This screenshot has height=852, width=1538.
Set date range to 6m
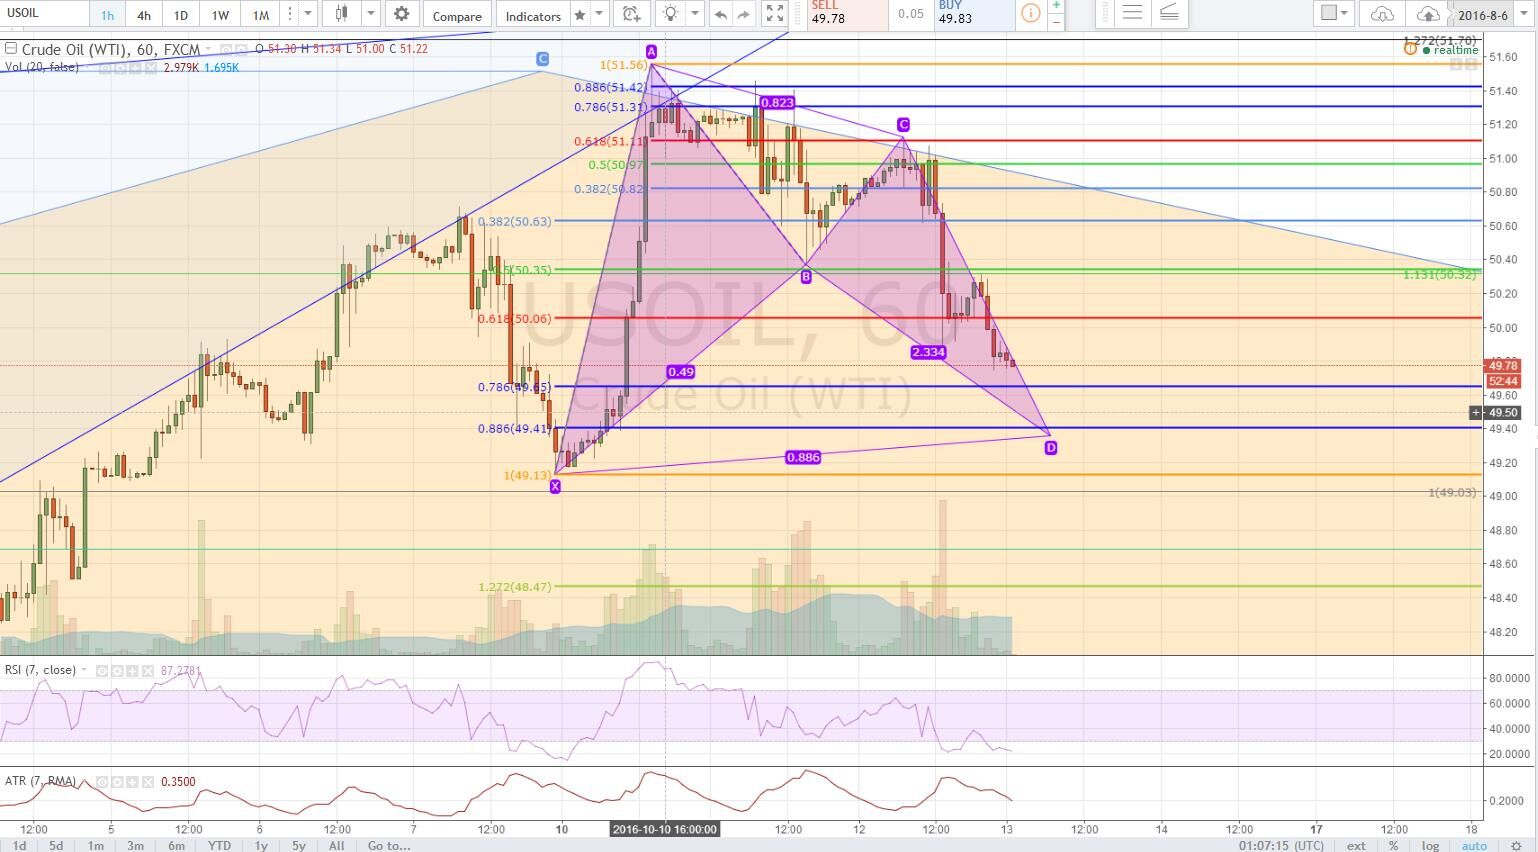coord(176,846)
